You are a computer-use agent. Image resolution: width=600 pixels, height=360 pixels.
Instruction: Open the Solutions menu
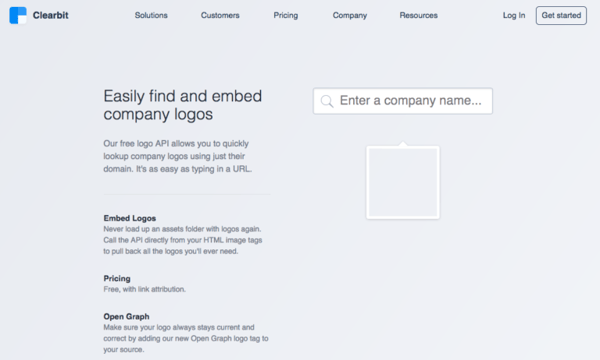[151, 15]
